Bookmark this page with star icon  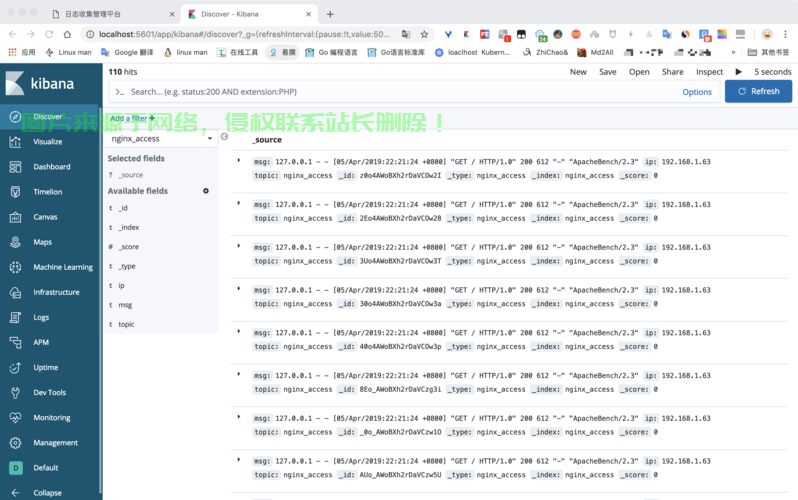pyautogui.click(x=424, y=34)
